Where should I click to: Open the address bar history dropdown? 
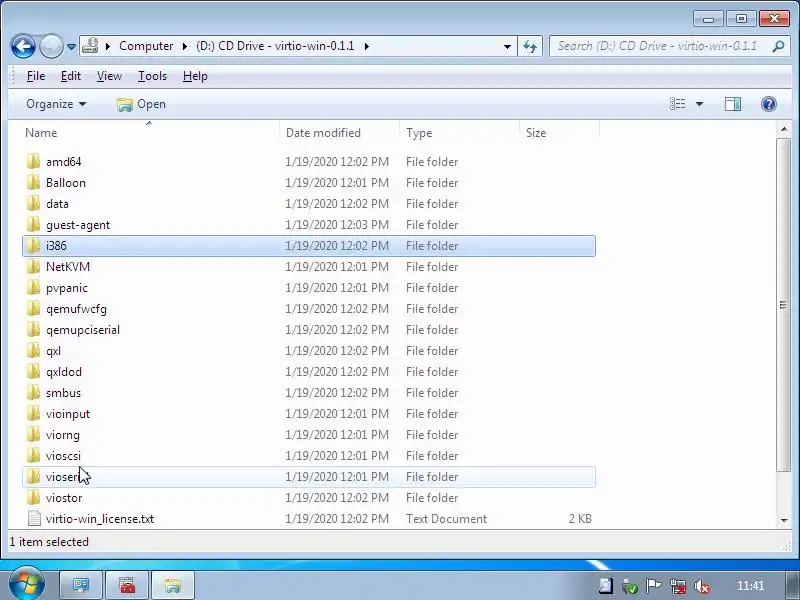(507, 46)
